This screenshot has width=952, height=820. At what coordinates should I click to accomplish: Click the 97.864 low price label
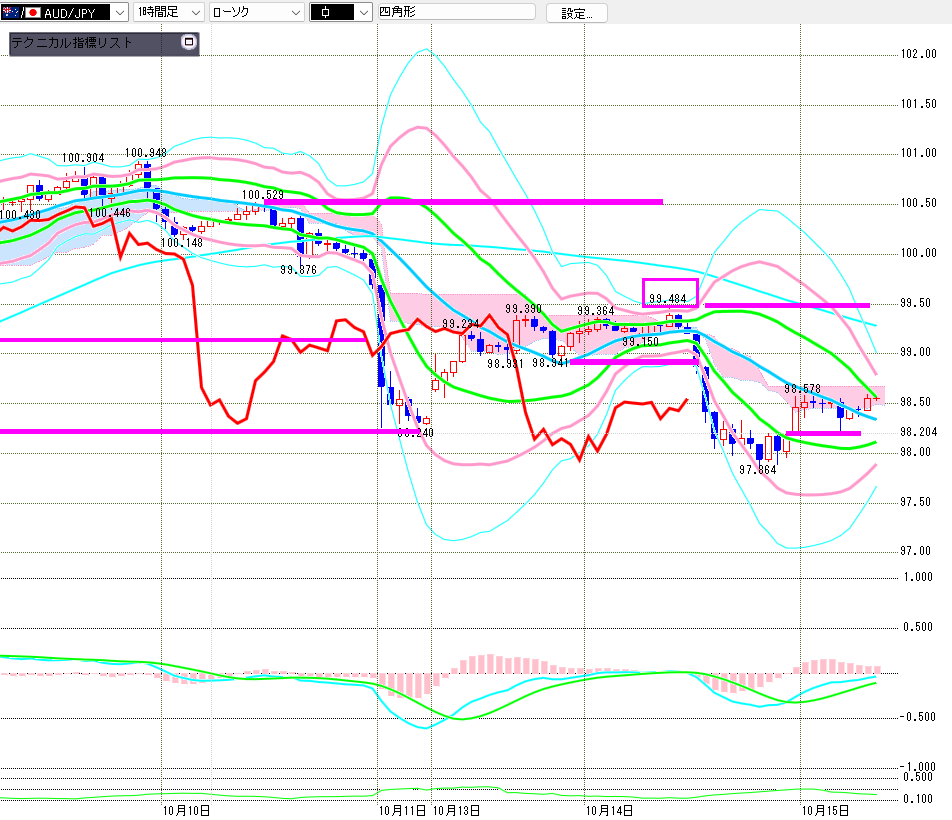(x=758, y=468)
